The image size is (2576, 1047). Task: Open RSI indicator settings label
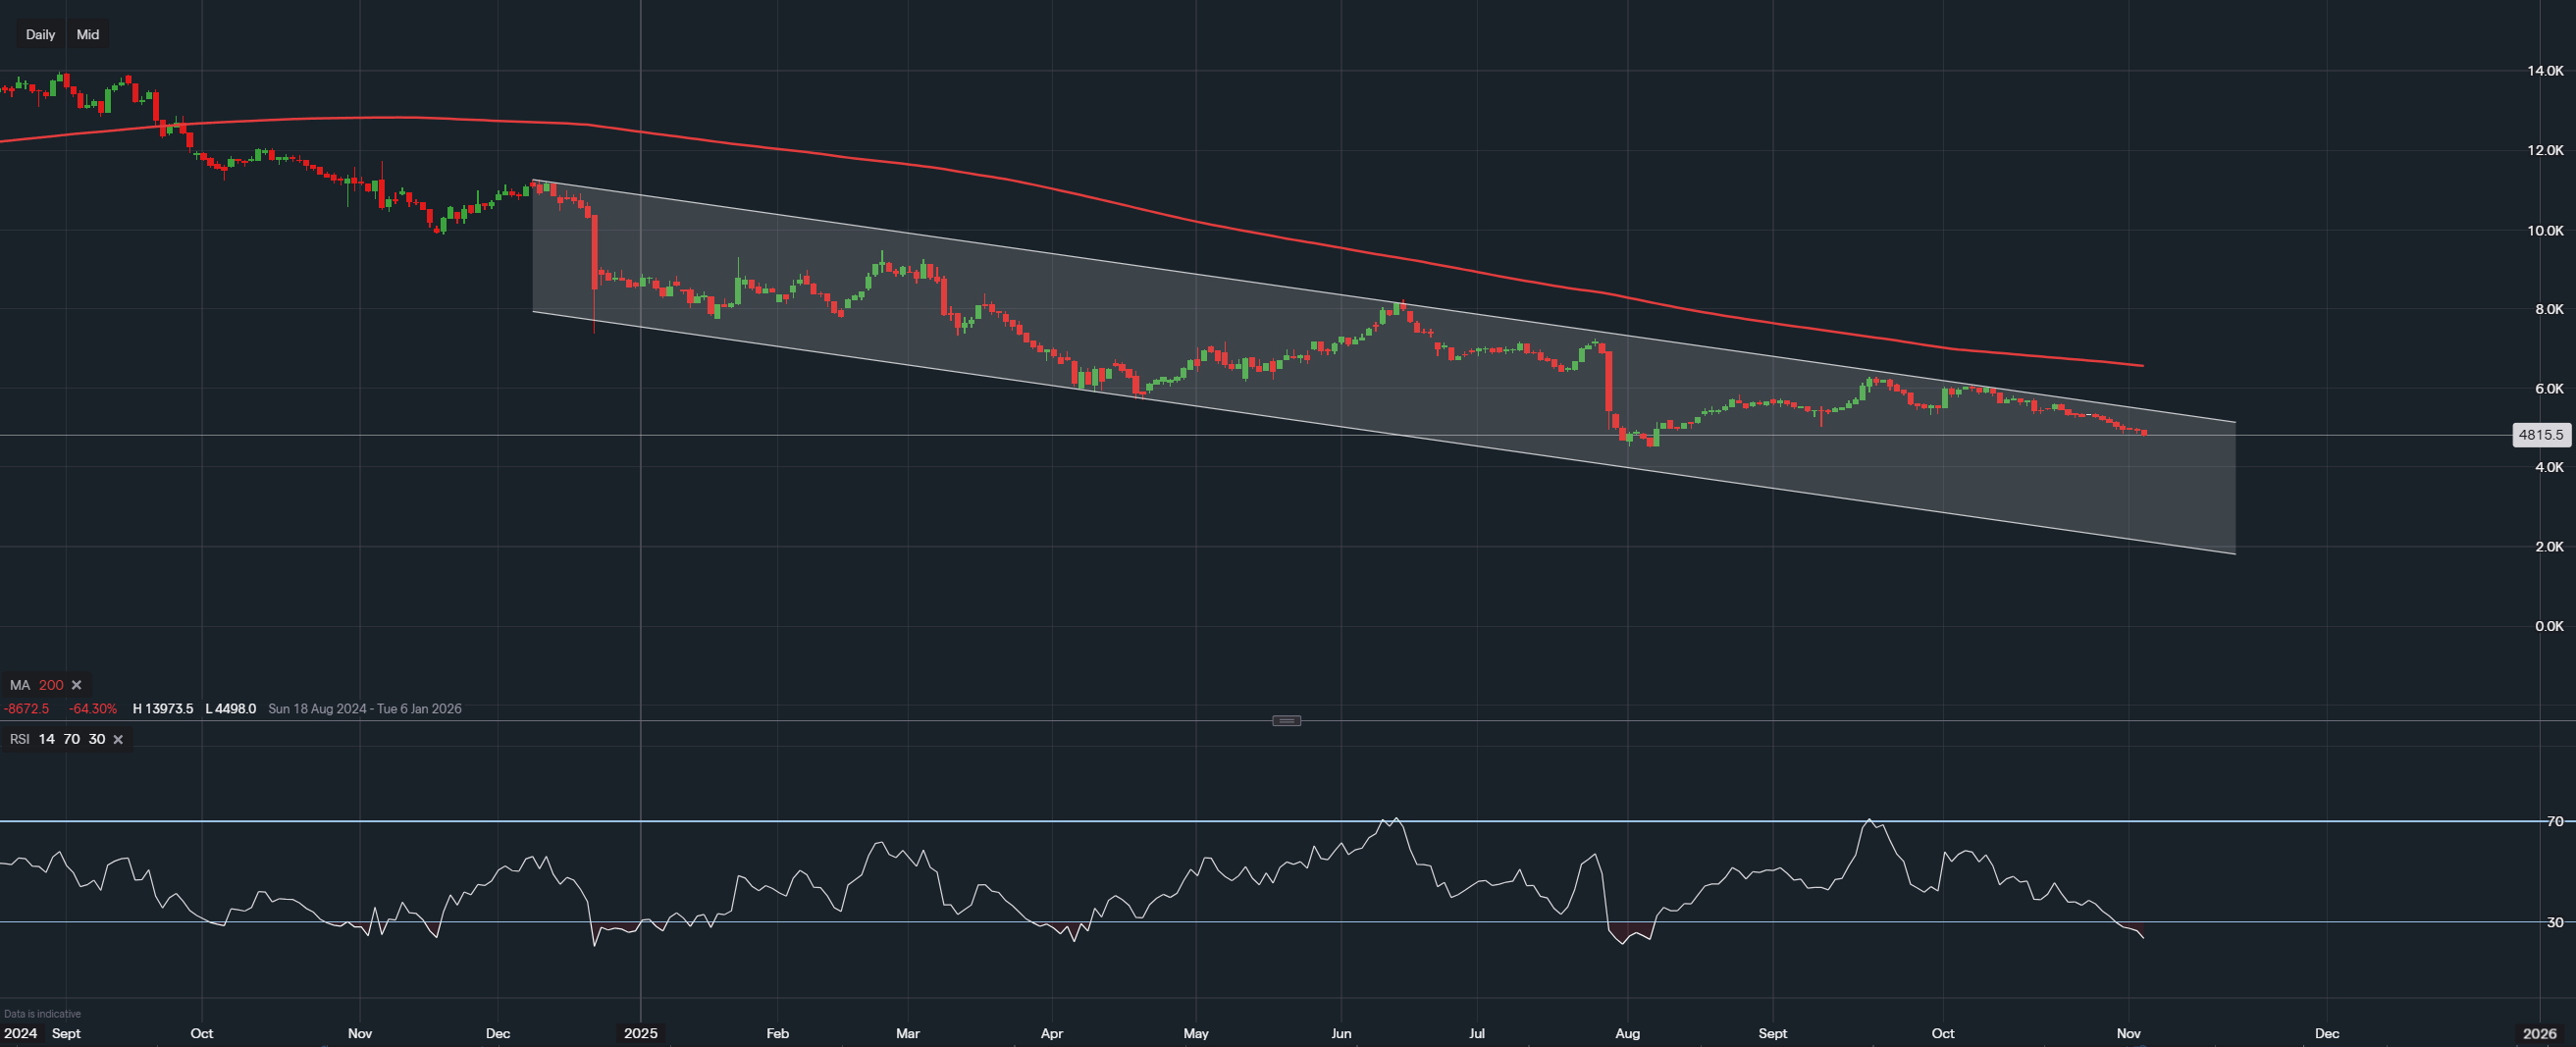click(x=19, y=740)
